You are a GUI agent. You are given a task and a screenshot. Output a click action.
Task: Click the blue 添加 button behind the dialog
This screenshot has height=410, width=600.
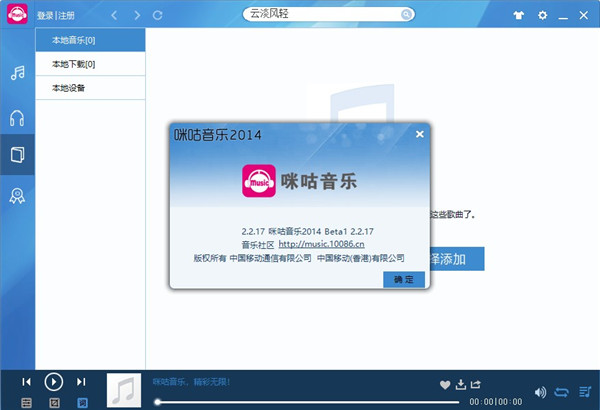click(457, 259)
